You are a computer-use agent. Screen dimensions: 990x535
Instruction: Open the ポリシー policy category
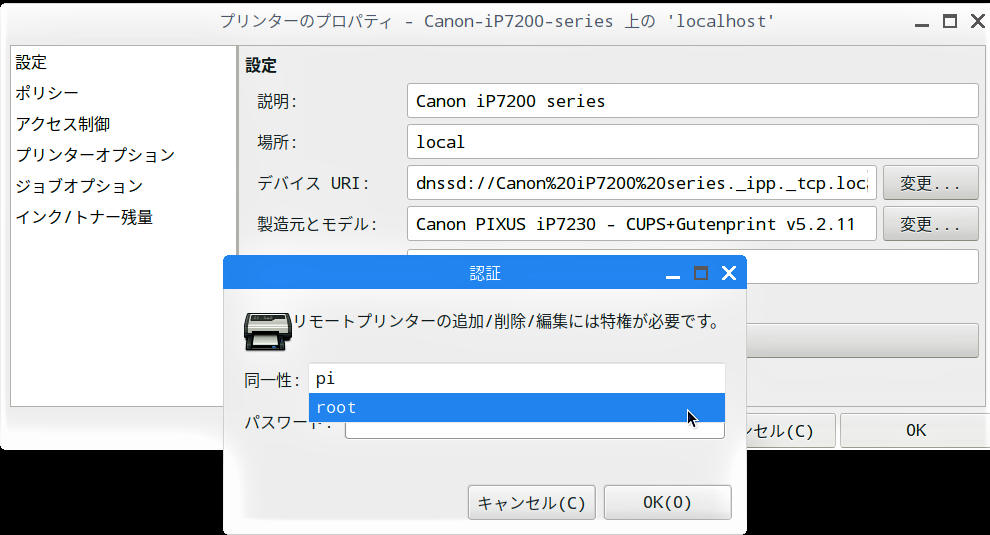click(47, 93)
